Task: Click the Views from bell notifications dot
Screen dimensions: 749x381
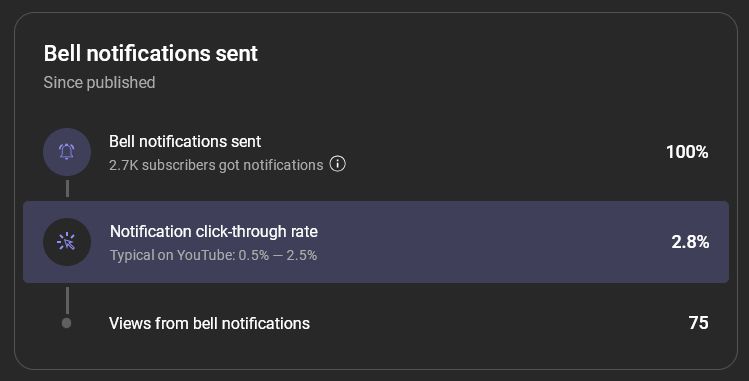Action: [67, 323]
